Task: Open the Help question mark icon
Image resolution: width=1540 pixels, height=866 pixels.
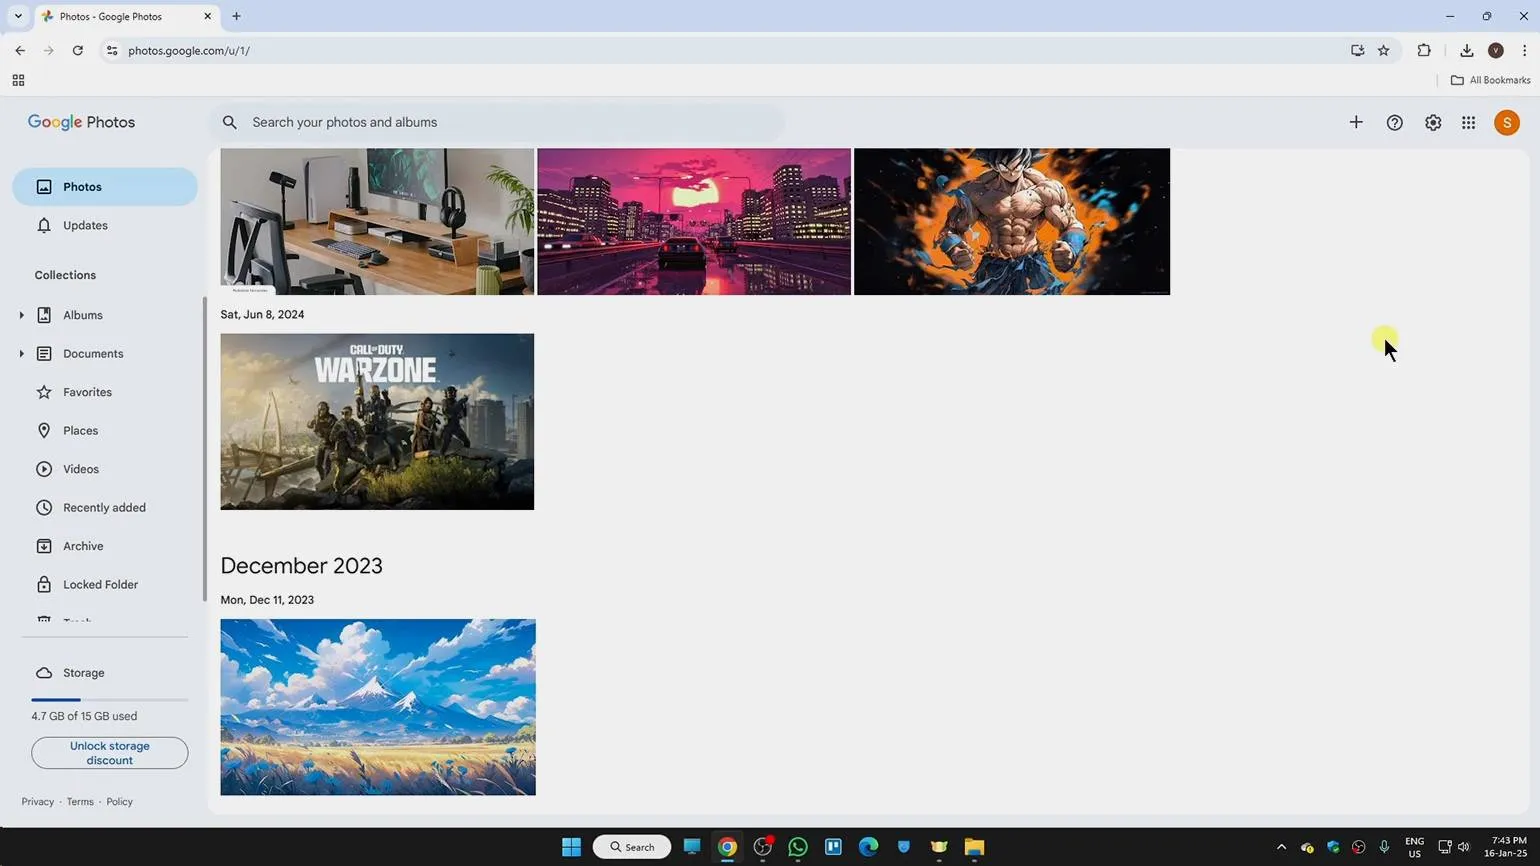Action: 1394,122
